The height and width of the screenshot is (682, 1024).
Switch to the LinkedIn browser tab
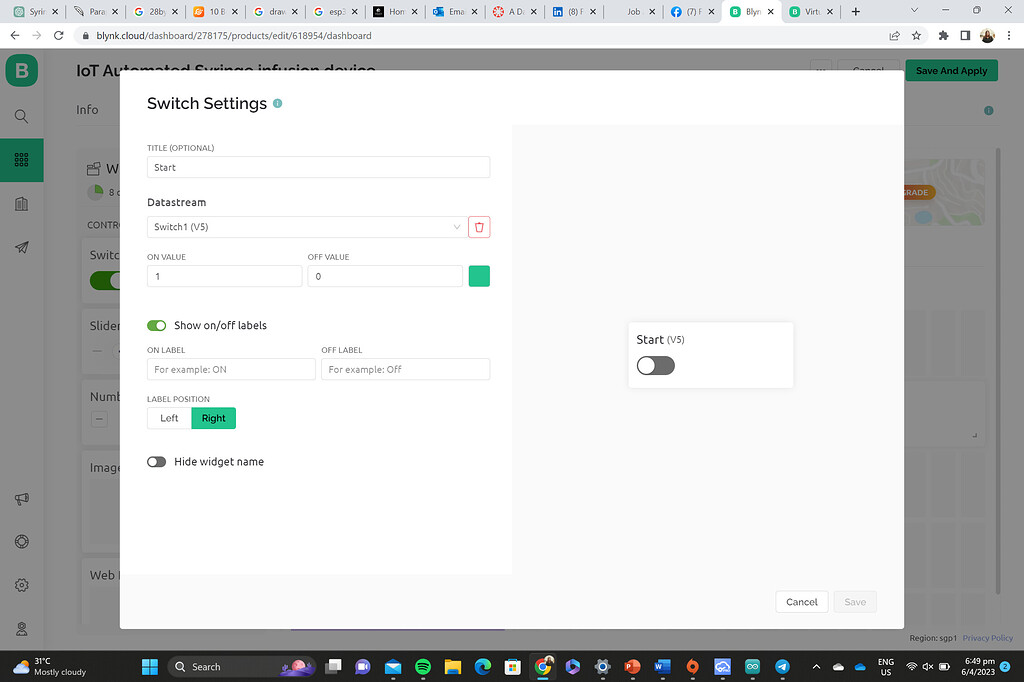click(573, 12)
